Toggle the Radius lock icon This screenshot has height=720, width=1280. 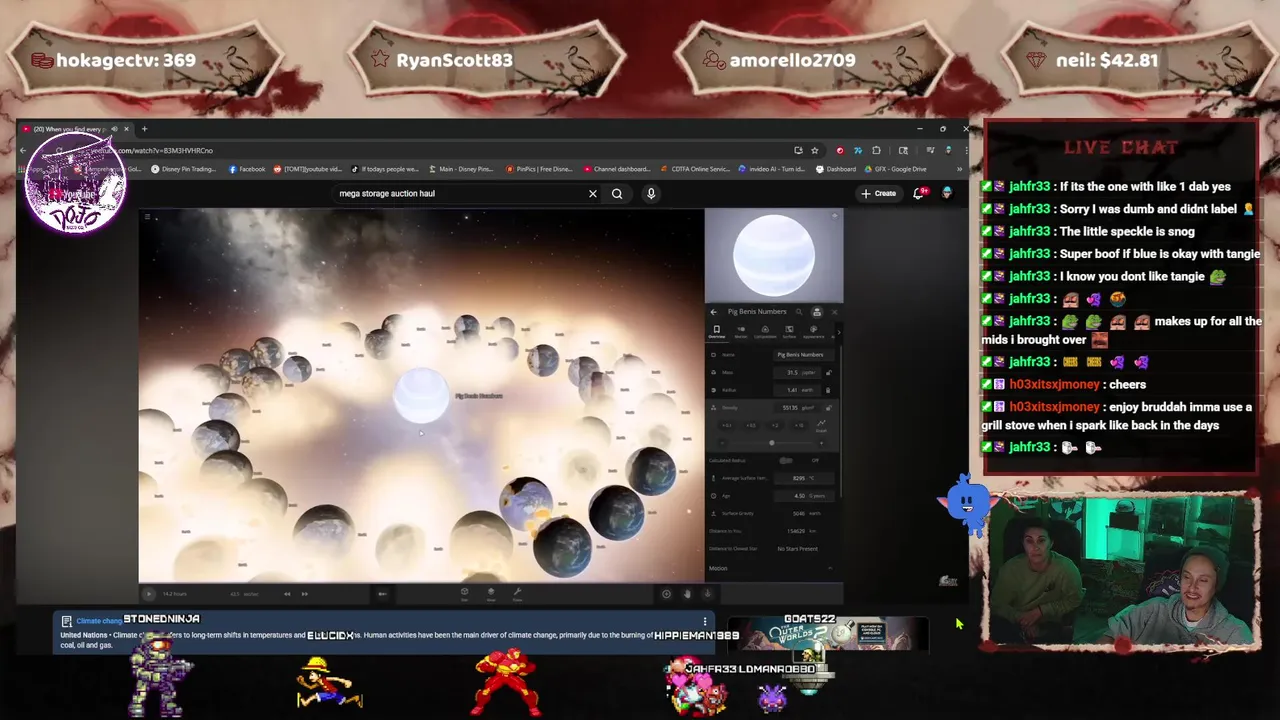pyautogui.click(x=828, y=390)
